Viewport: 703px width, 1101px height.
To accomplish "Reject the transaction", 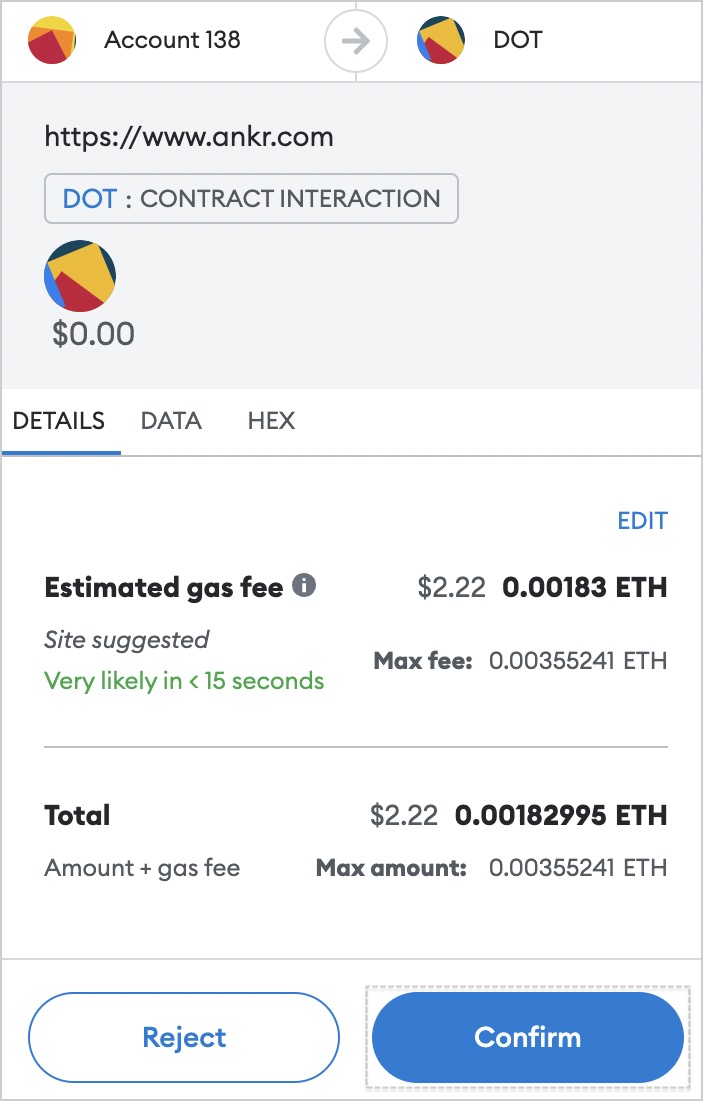I will 184,1037.
